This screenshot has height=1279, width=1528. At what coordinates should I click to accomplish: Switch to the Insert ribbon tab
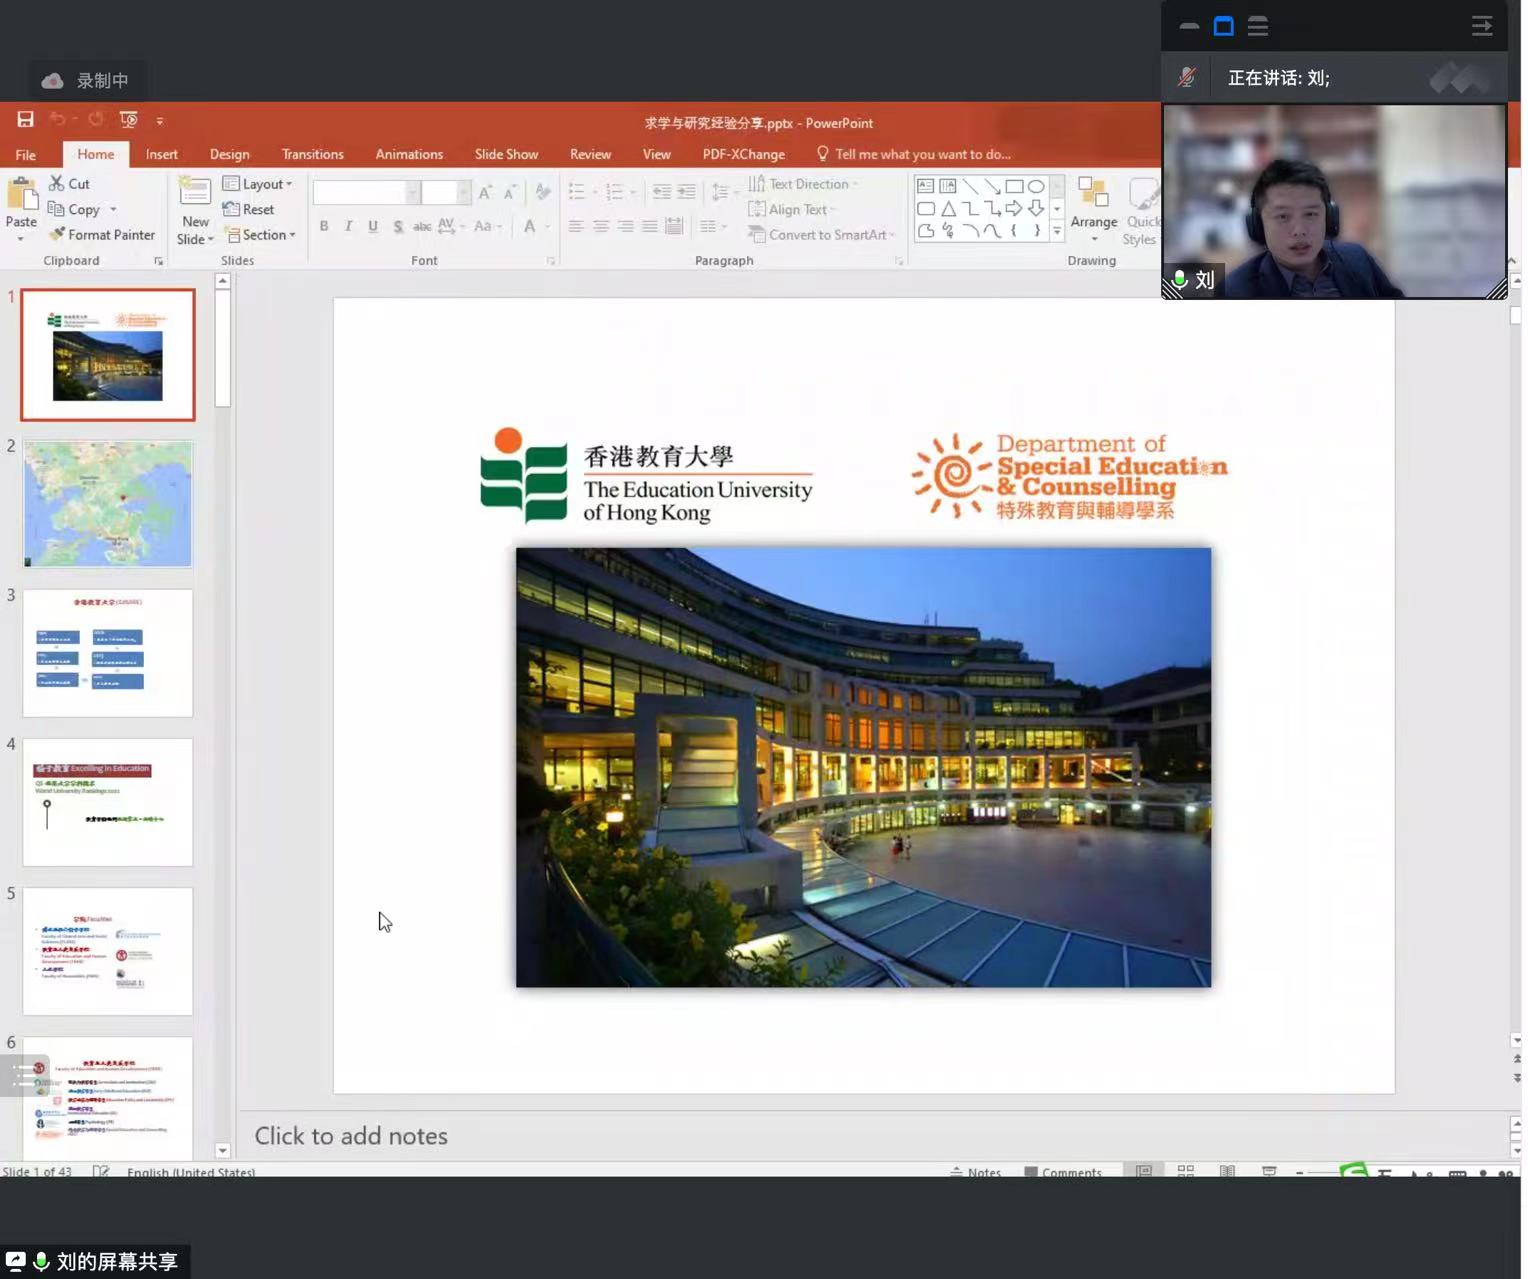(x=161, y=154)
